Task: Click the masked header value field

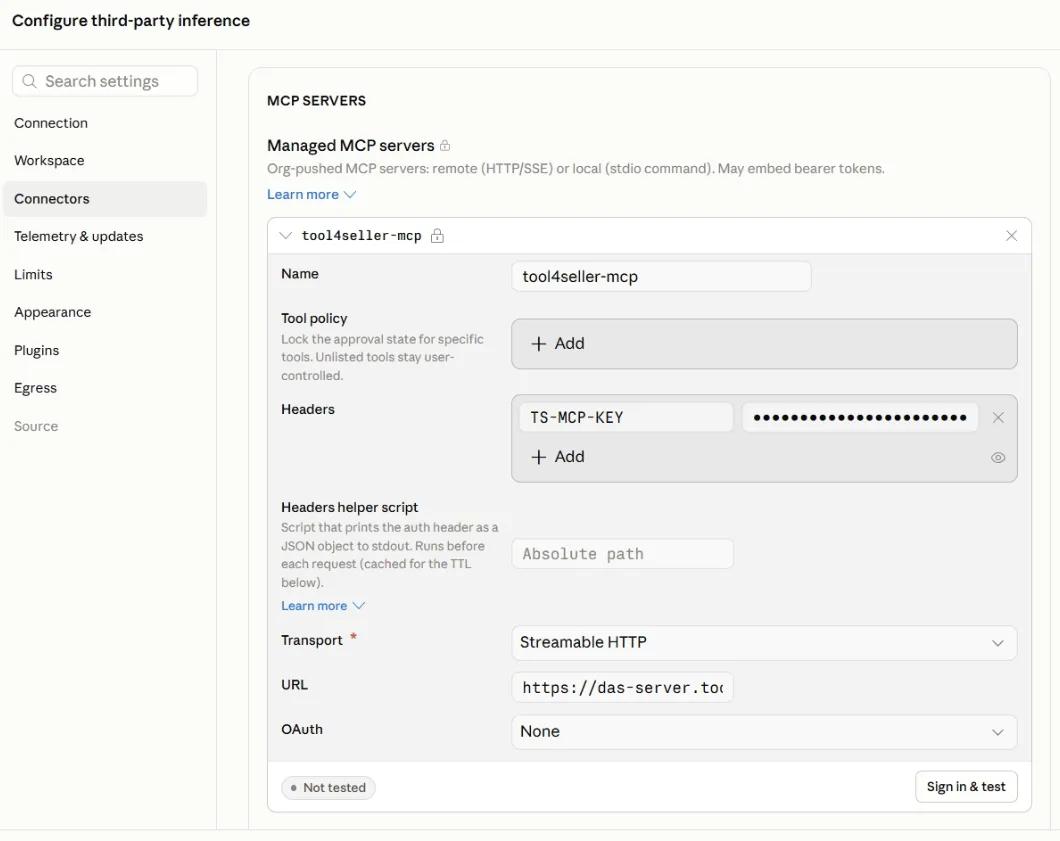Action: coord(860,418)
